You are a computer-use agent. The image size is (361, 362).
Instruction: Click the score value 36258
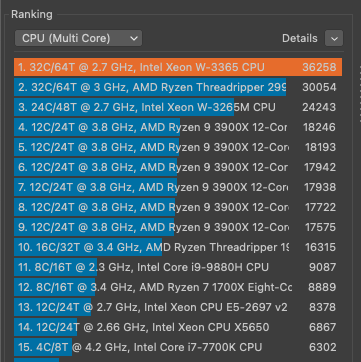pos(319,67)
